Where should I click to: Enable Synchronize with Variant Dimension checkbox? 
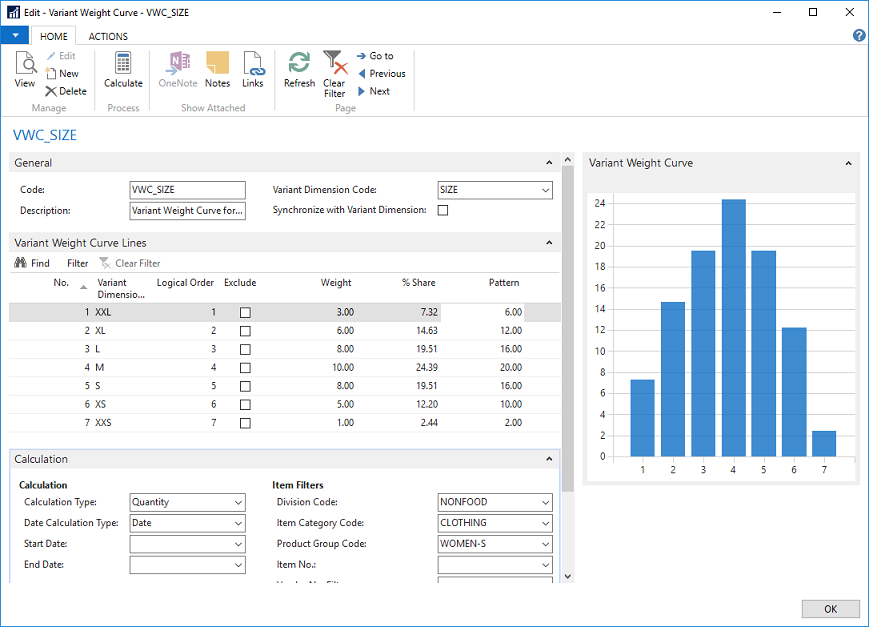click(x=443, y=211)
